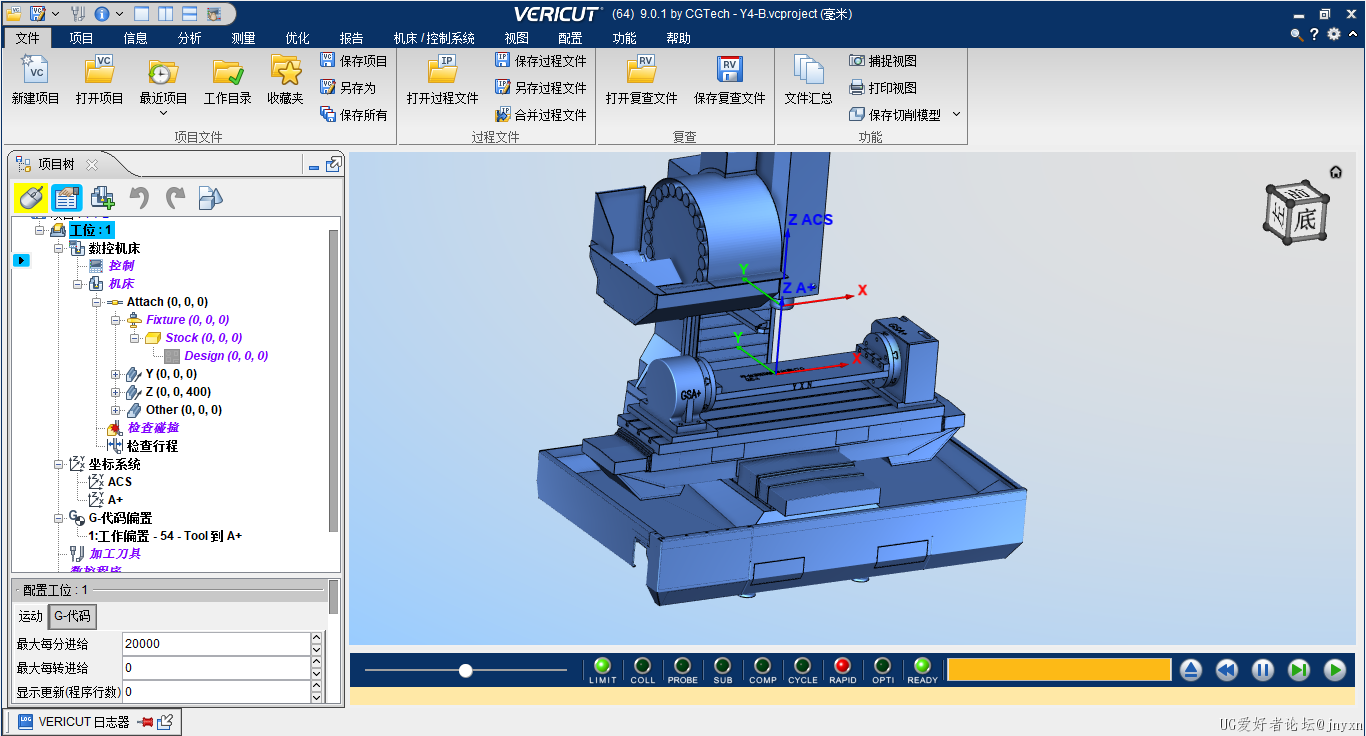
Task: Click the single step playback button
Action: (x=1299, y=670)
